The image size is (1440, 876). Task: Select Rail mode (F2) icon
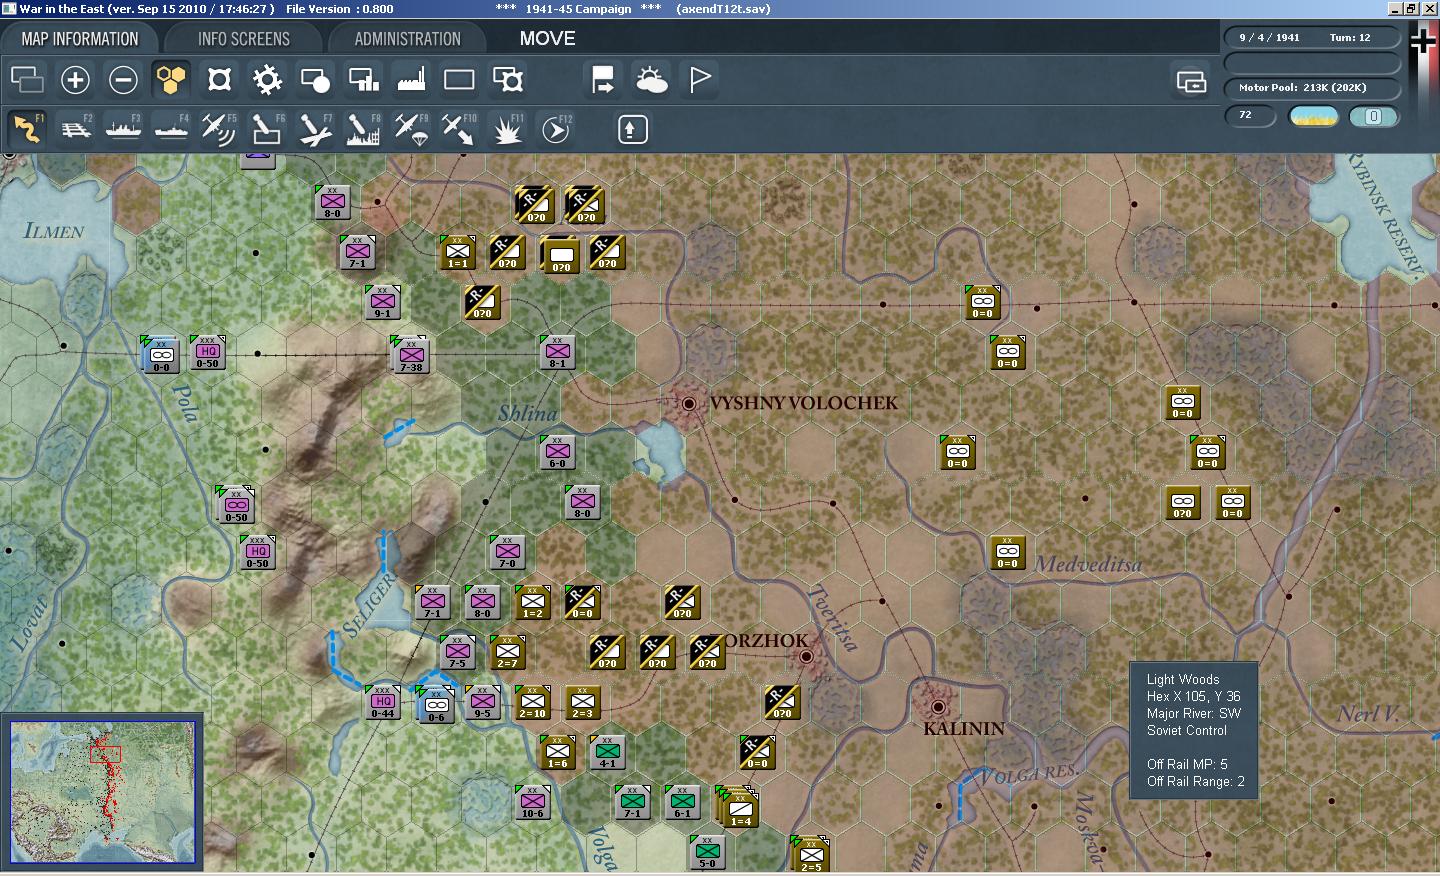tap(75, 129)
